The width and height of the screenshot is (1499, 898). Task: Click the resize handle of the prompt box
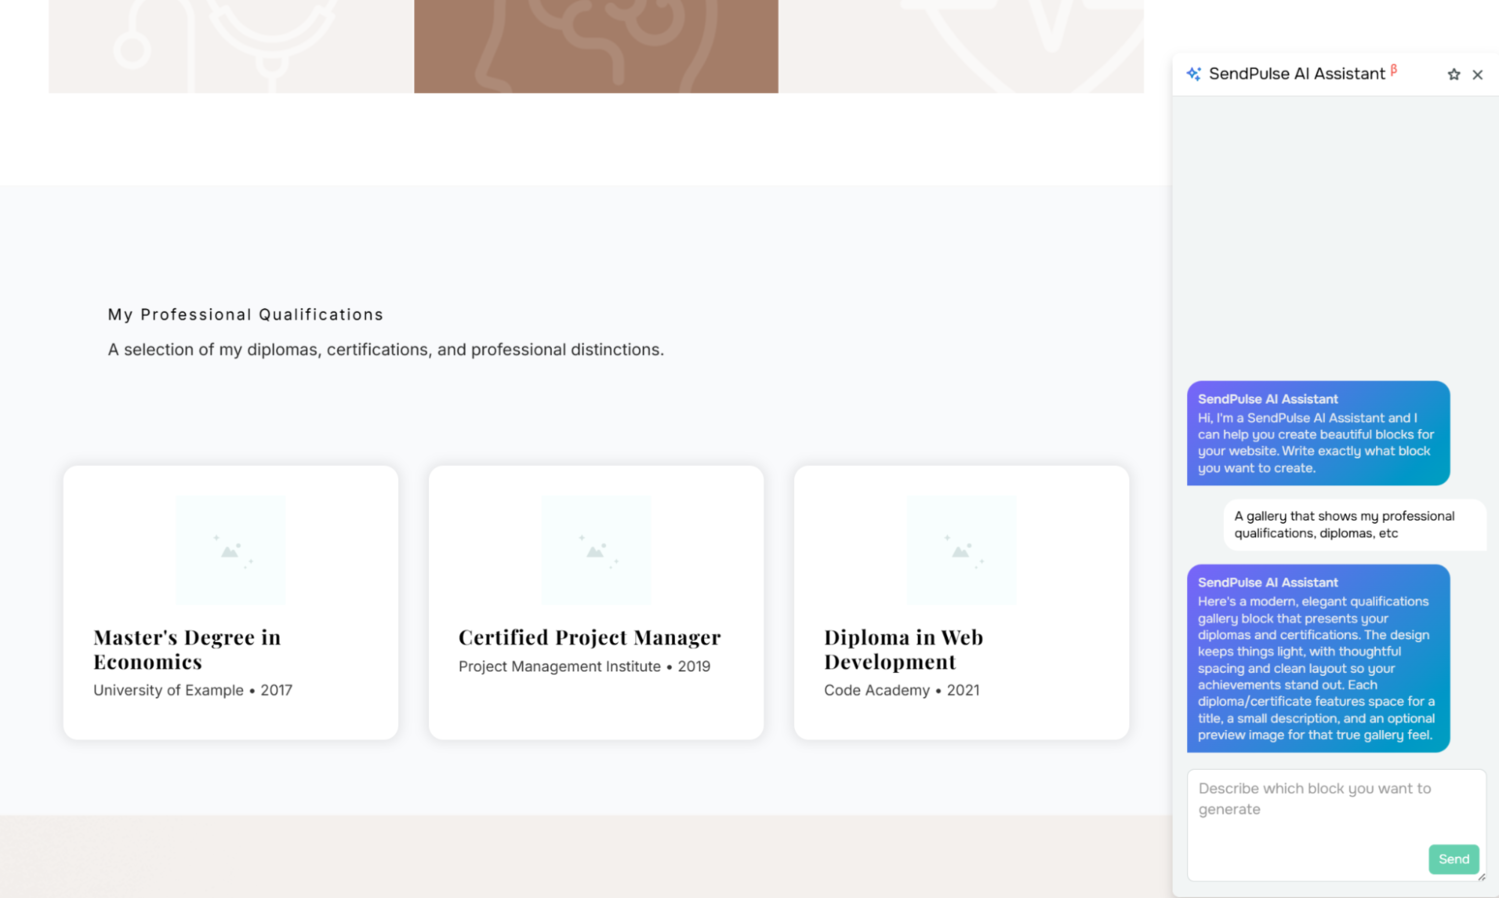(1481, 877)
